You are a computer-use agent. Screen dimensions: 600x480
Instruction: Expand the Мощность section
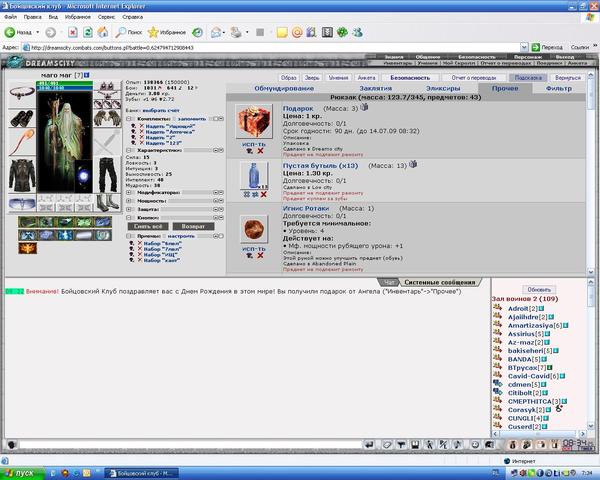point(129,201)
